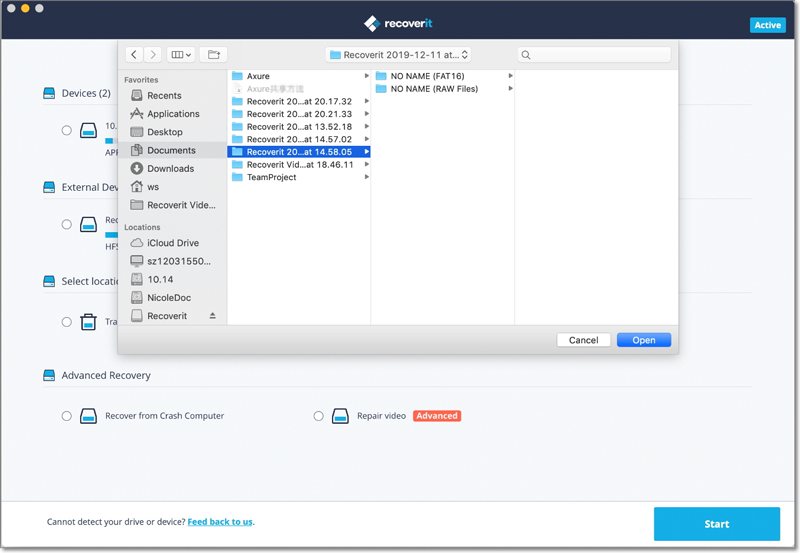The height and width of the screenshot is (553, 800).
Task: Click the Applications sidebar icon
Action: [x=136, y=113]
